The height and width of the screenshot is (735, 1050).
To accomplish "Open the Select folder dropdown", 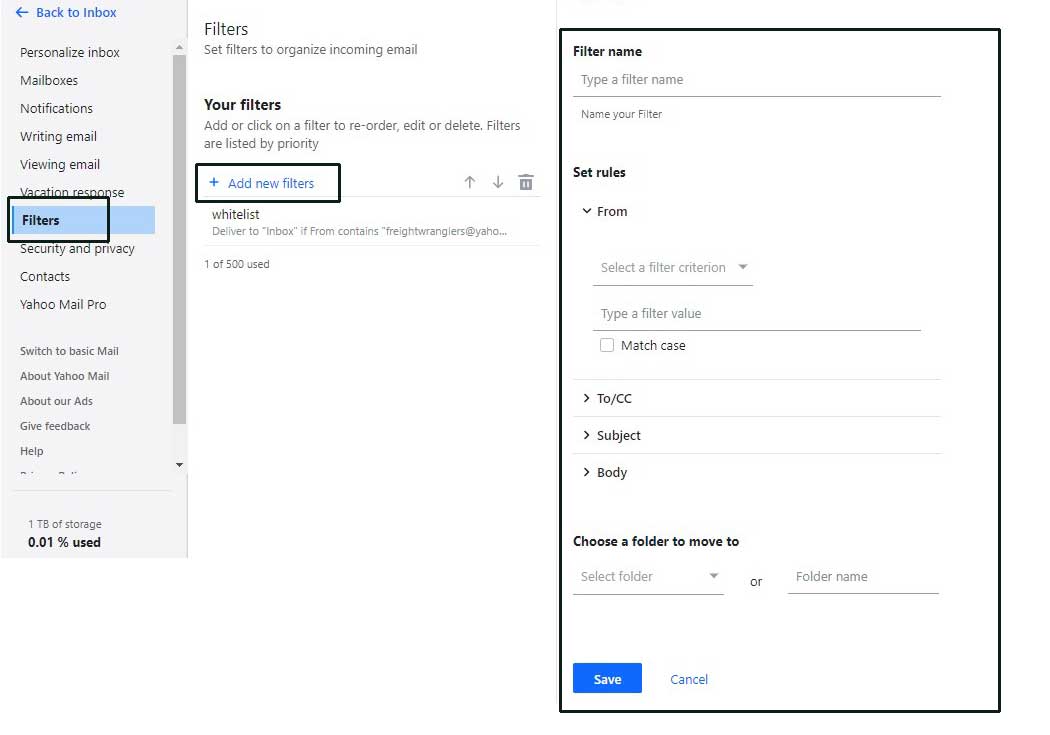I will [x=648, y=576].
